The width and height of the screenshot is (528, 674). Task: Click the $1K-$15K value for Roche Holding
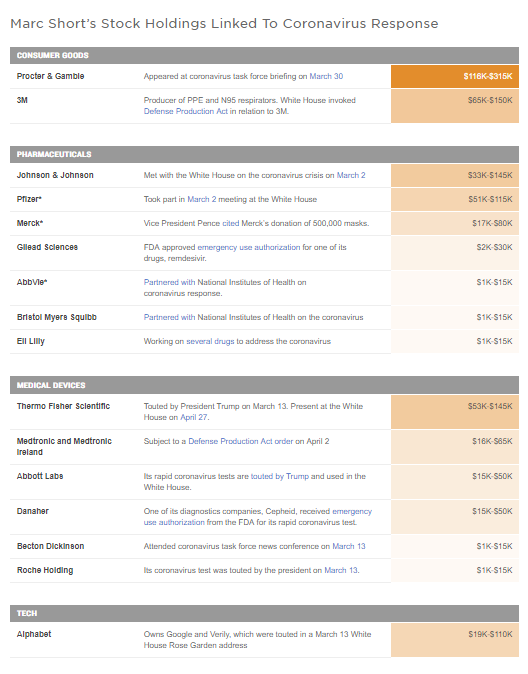pos(494,570)
